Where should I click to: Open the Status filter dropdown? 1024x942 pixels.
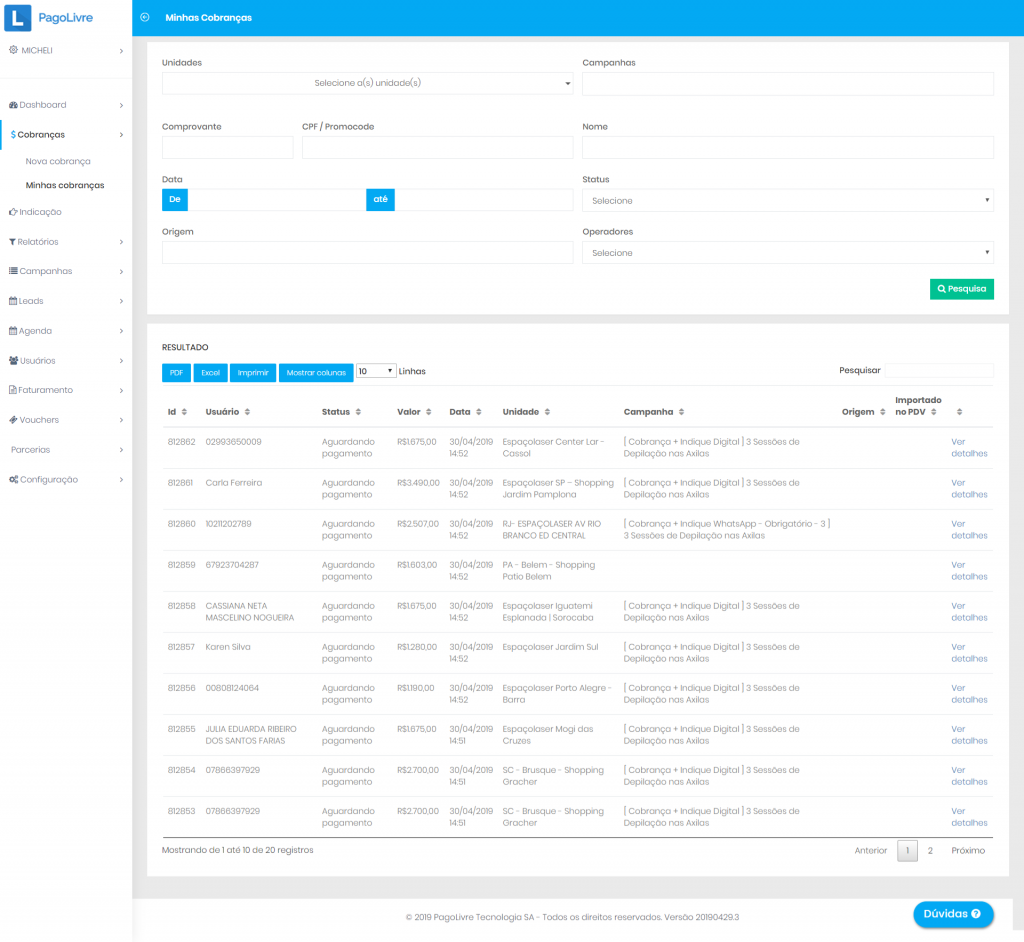(x=787, y=201)
